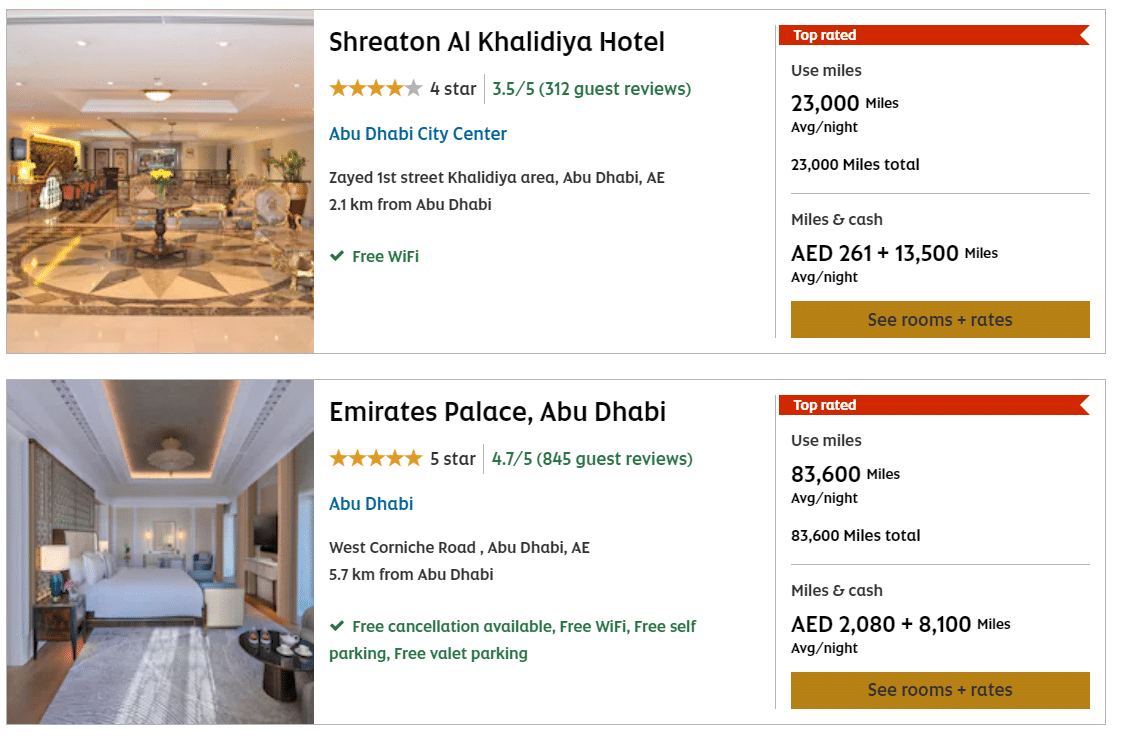Open the Shreaton Al Khalidiya lobby photo

[x=160, y=181]
